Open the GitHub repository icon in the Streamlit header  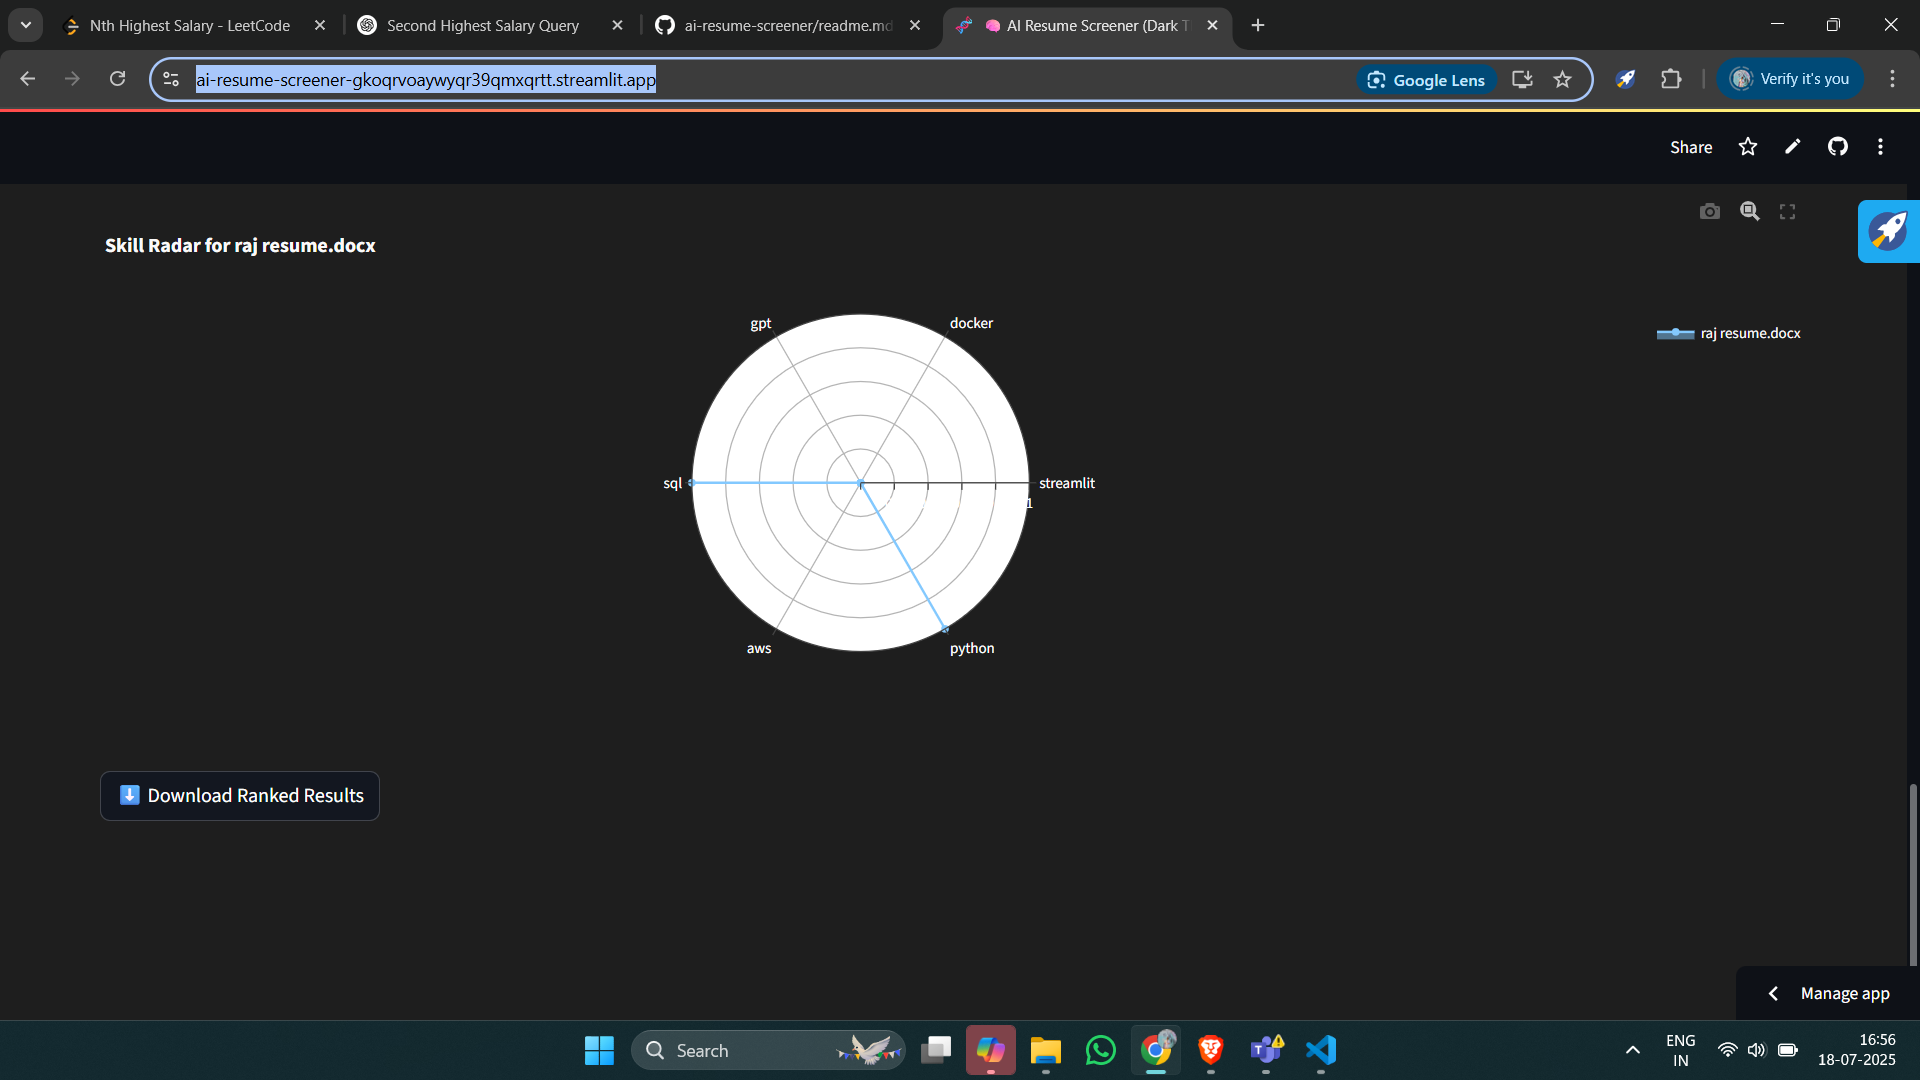coord(1837,147)
